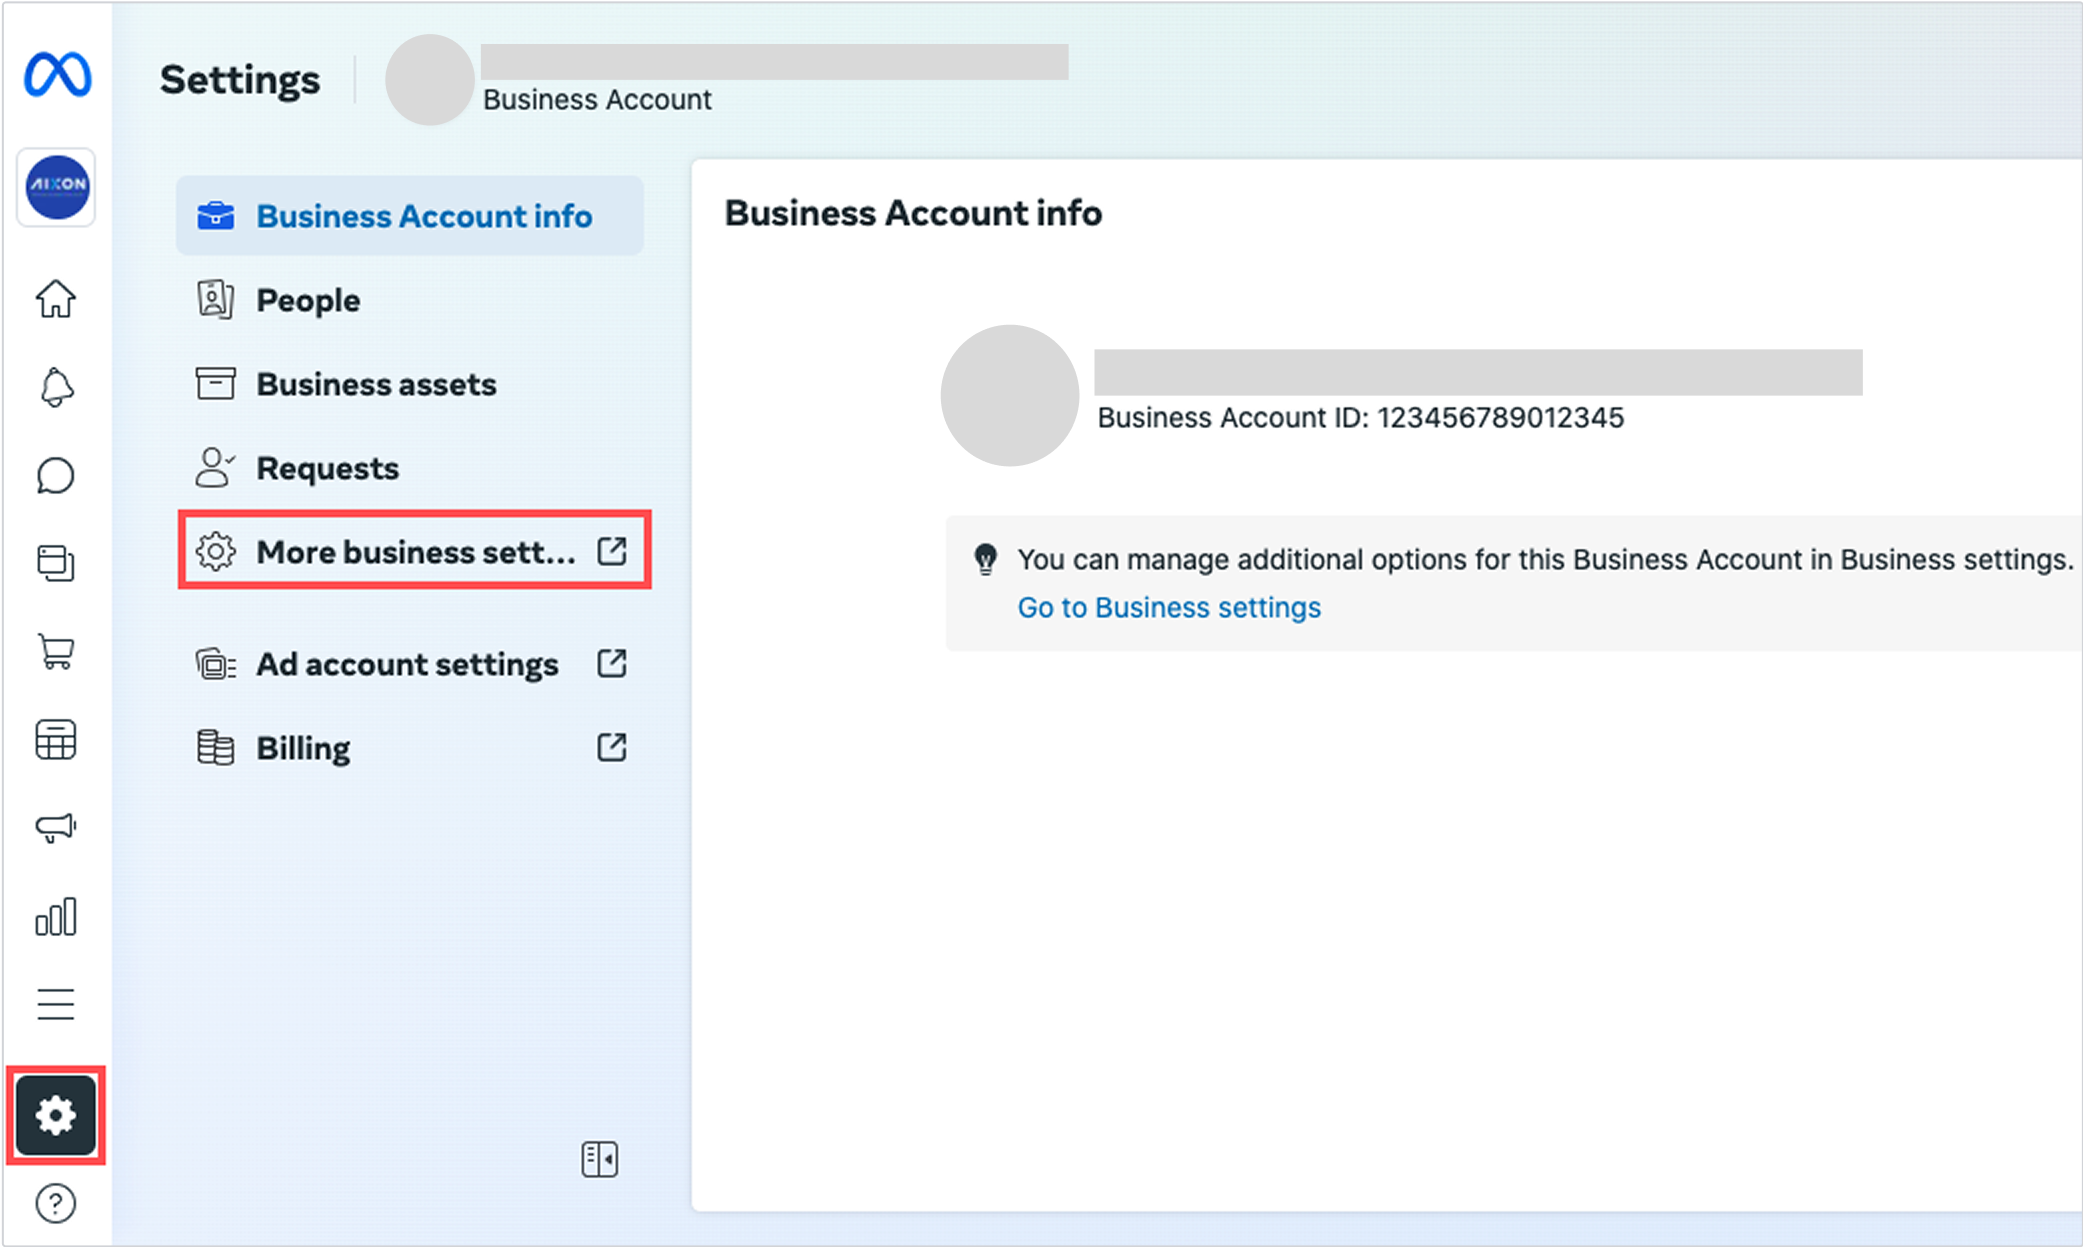Open More business settings external link

pyautogui.click(x=414, y=551)
